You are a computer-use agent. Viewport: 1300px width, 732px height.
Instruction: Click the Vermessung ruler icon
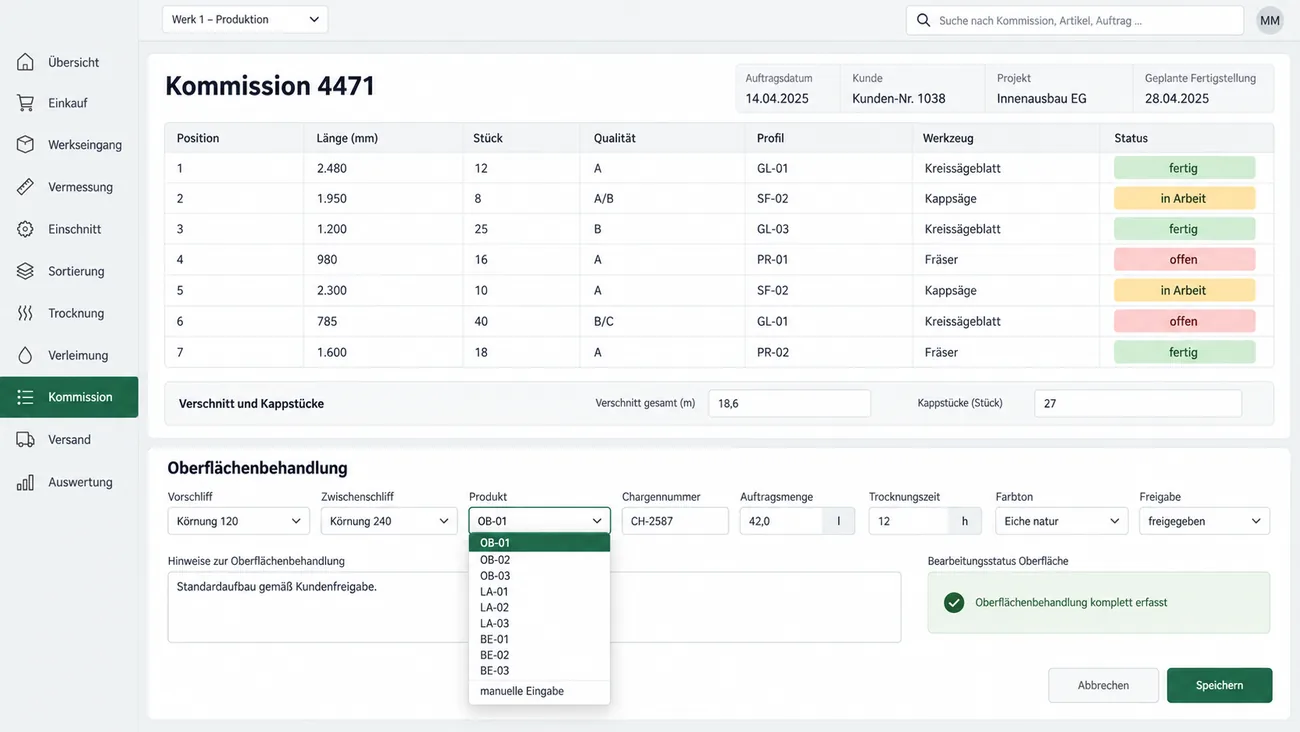(x=25, y=187)
